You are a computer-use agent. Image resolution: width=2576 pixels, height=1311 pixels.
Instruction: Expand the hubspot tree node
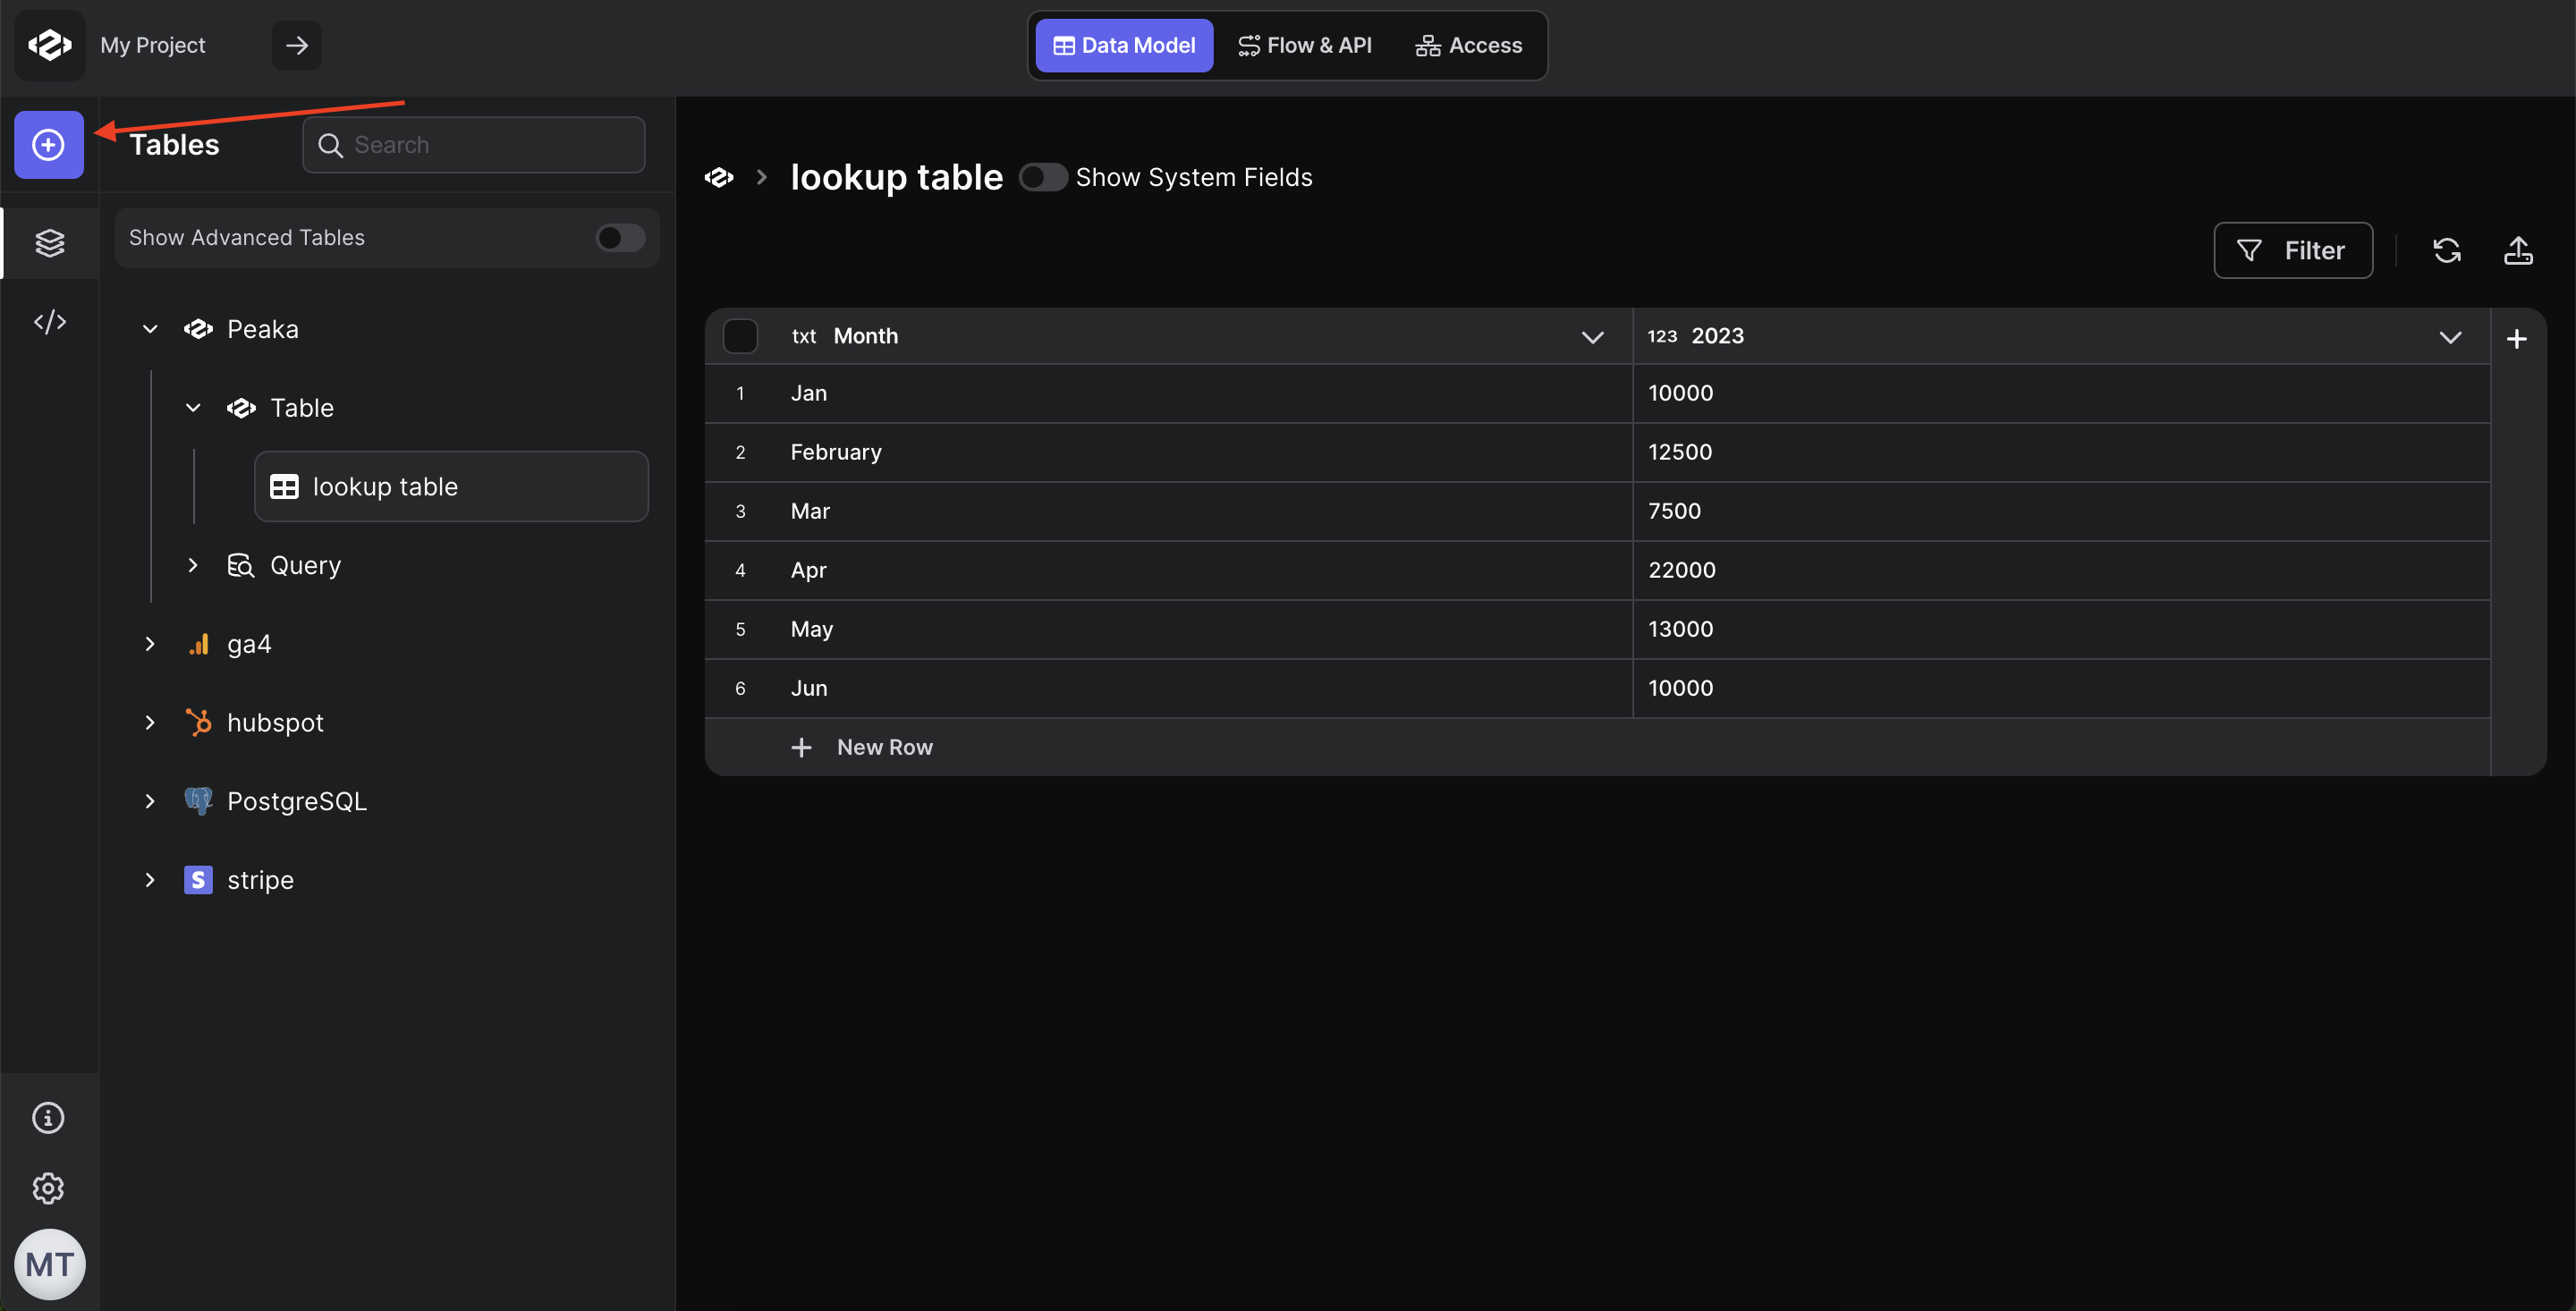click(150, 722)
